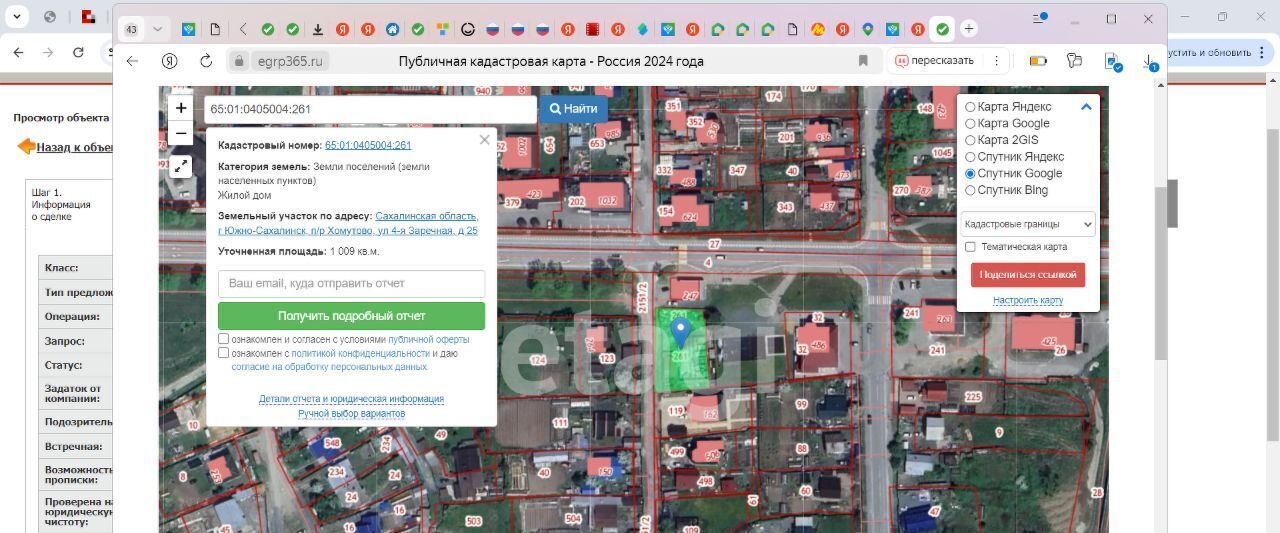
Task: Bookmark this page in the address bar
Action: (x=863, y=61)
